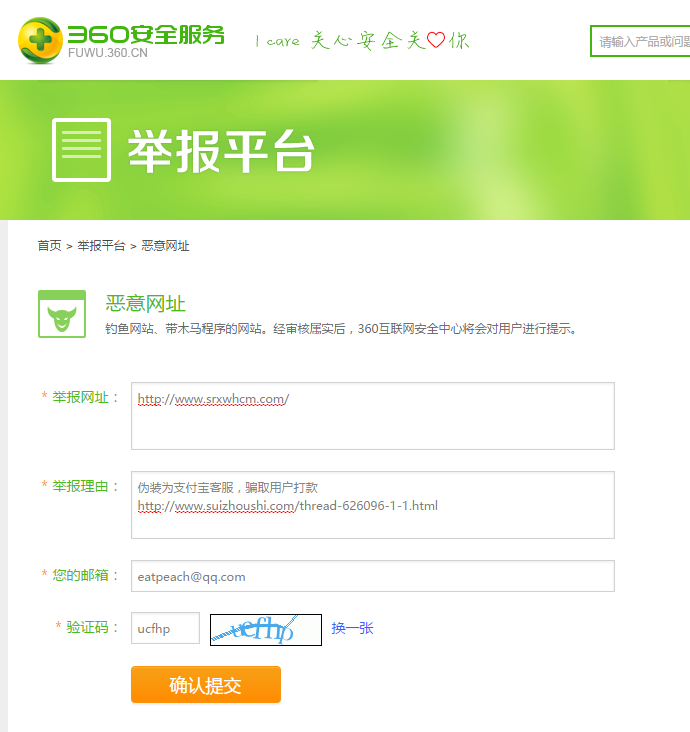Go to 举报平台 breadcrumb link
The height and width of the screenshot is (732, 690).
click(101, 246)
